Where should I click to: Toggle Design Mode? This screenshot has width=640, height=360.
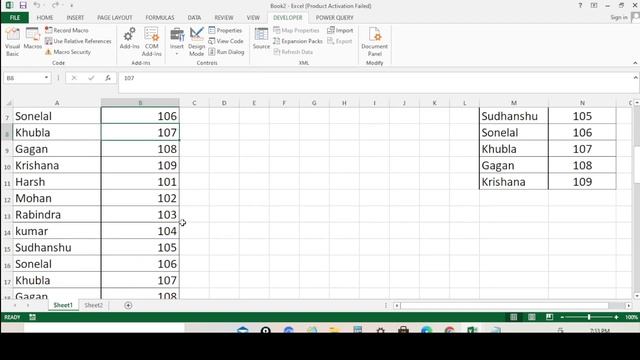(x=196, y=42)
